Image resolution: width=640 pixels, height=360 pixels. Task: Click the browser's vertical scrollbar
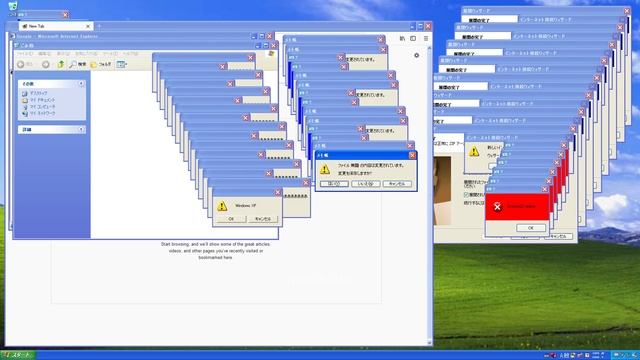coord(429,195)
